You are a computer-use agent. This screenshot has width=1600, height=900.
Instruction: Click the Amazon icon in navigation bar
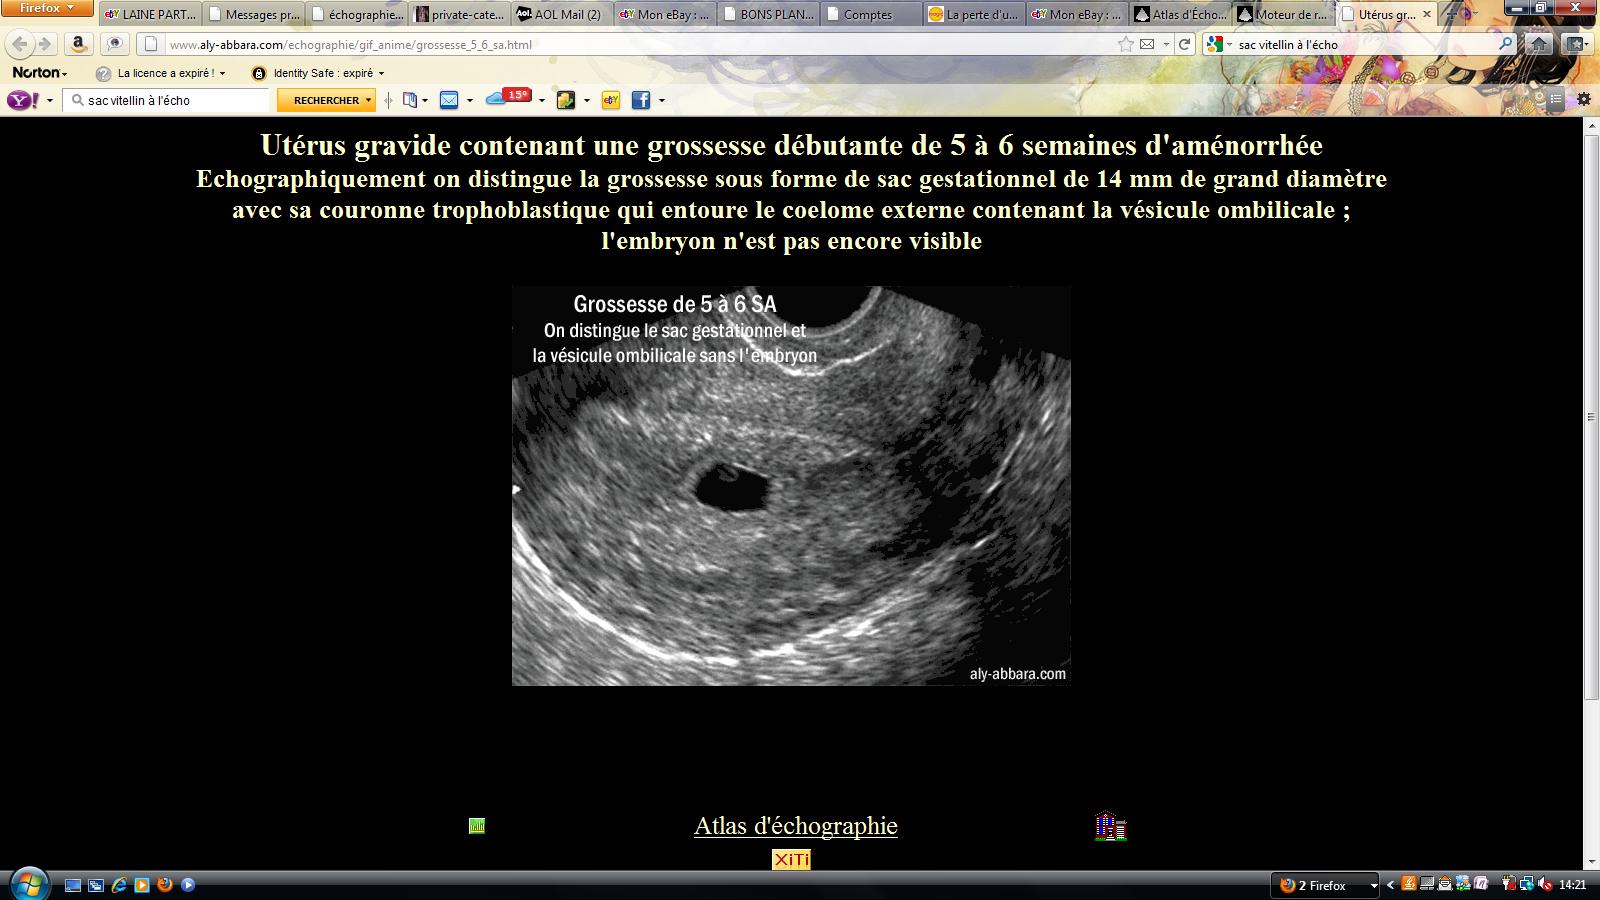(78, 44)
